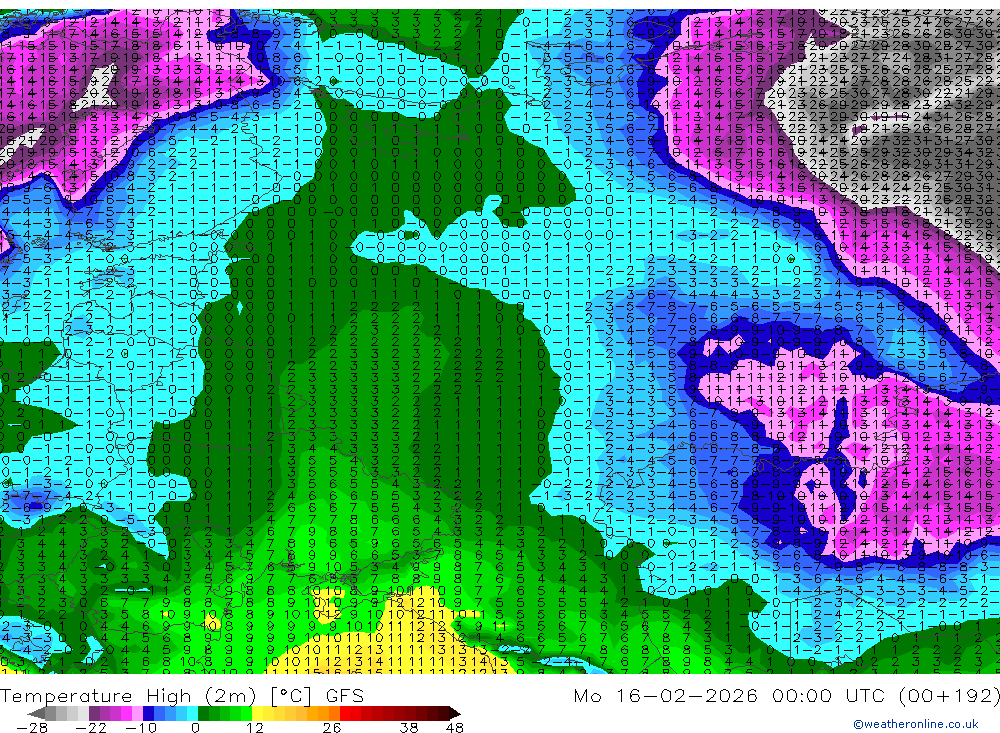This screenshot has height=733, width=1000.
Task: Pick the dark navy blue swatch in the legend
Action: click(x=149, y=713)
